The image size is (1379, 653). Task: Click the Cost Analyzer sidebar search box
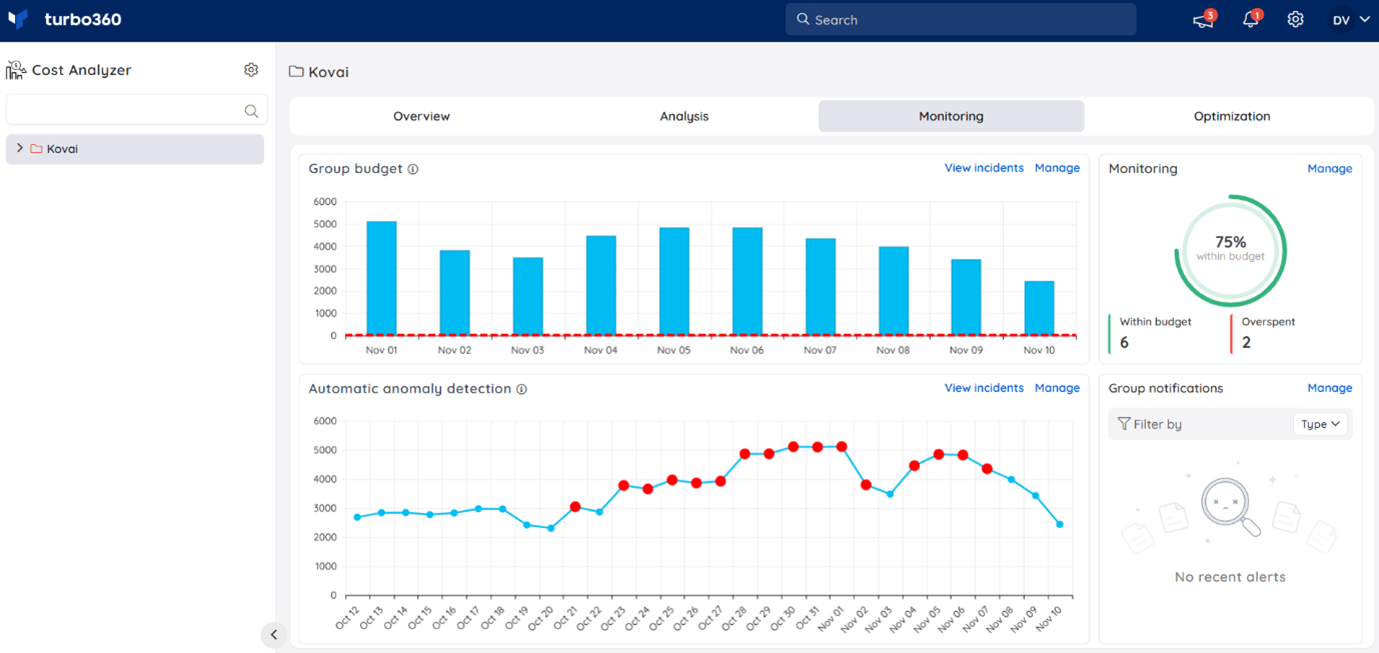click(136, 110)
